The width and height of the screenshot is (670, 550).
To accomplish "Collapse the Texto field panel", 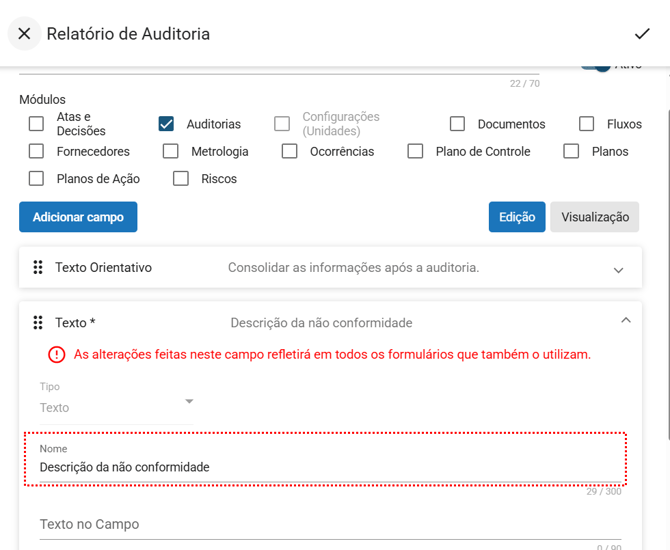I will coord(625,321).
